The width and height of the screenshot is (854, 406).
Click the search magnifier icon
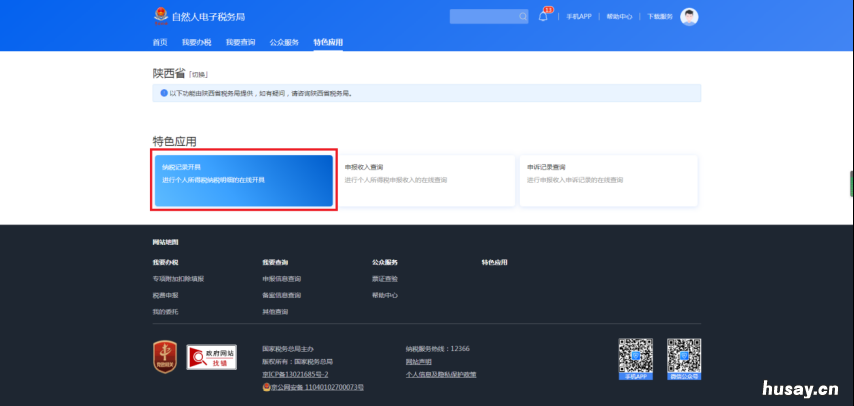tap(523, 17)
